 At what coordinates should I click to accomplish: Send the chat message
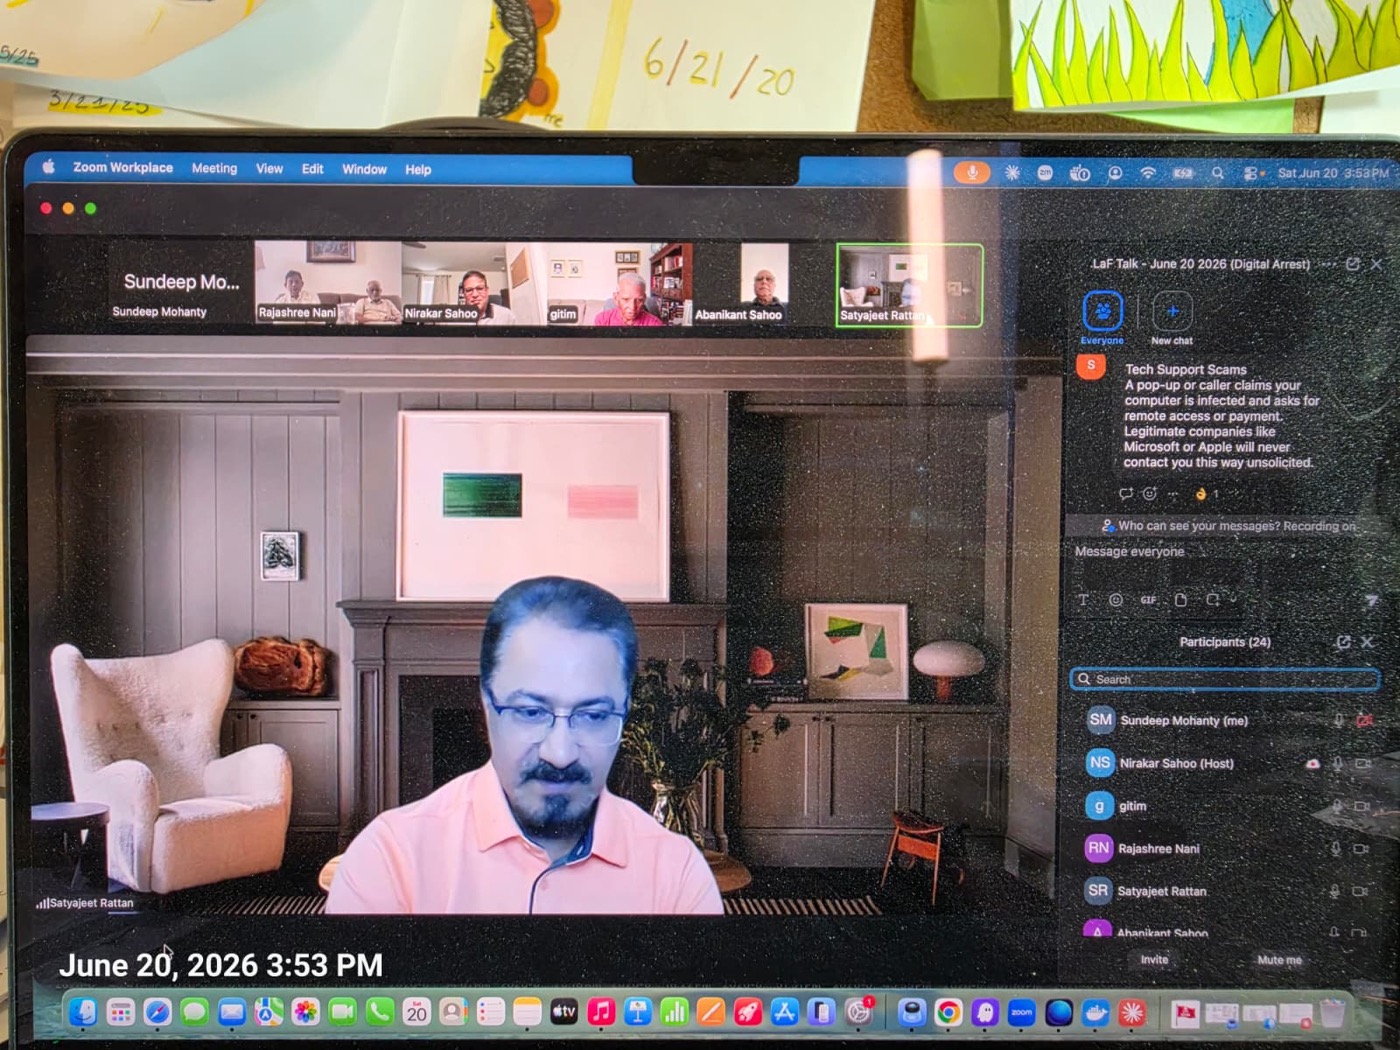pos(1371,600)
